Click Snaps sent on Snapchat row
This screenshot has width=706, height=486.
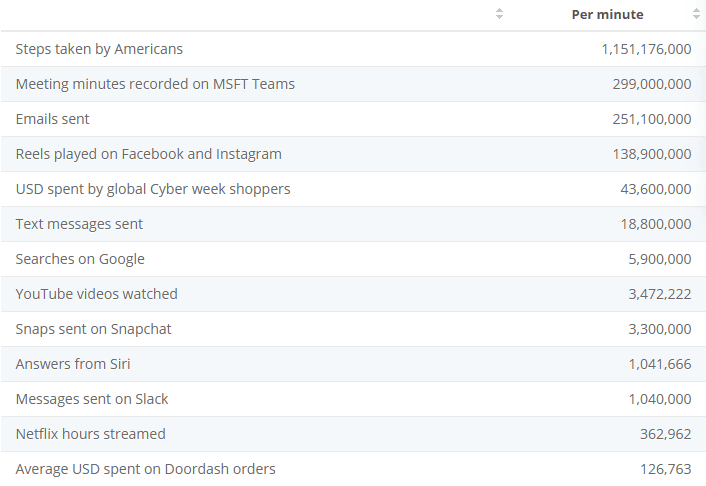click(353, 329)
